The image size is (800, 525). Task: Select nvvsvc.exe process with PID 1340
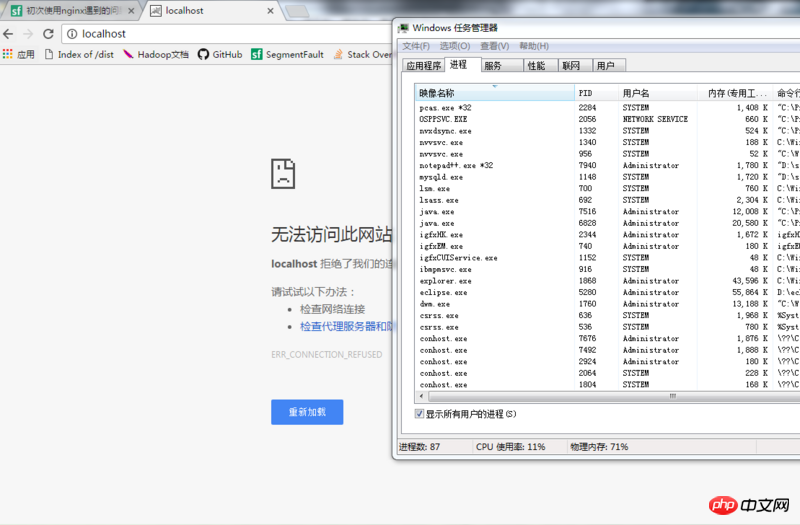tap(607, 142)
